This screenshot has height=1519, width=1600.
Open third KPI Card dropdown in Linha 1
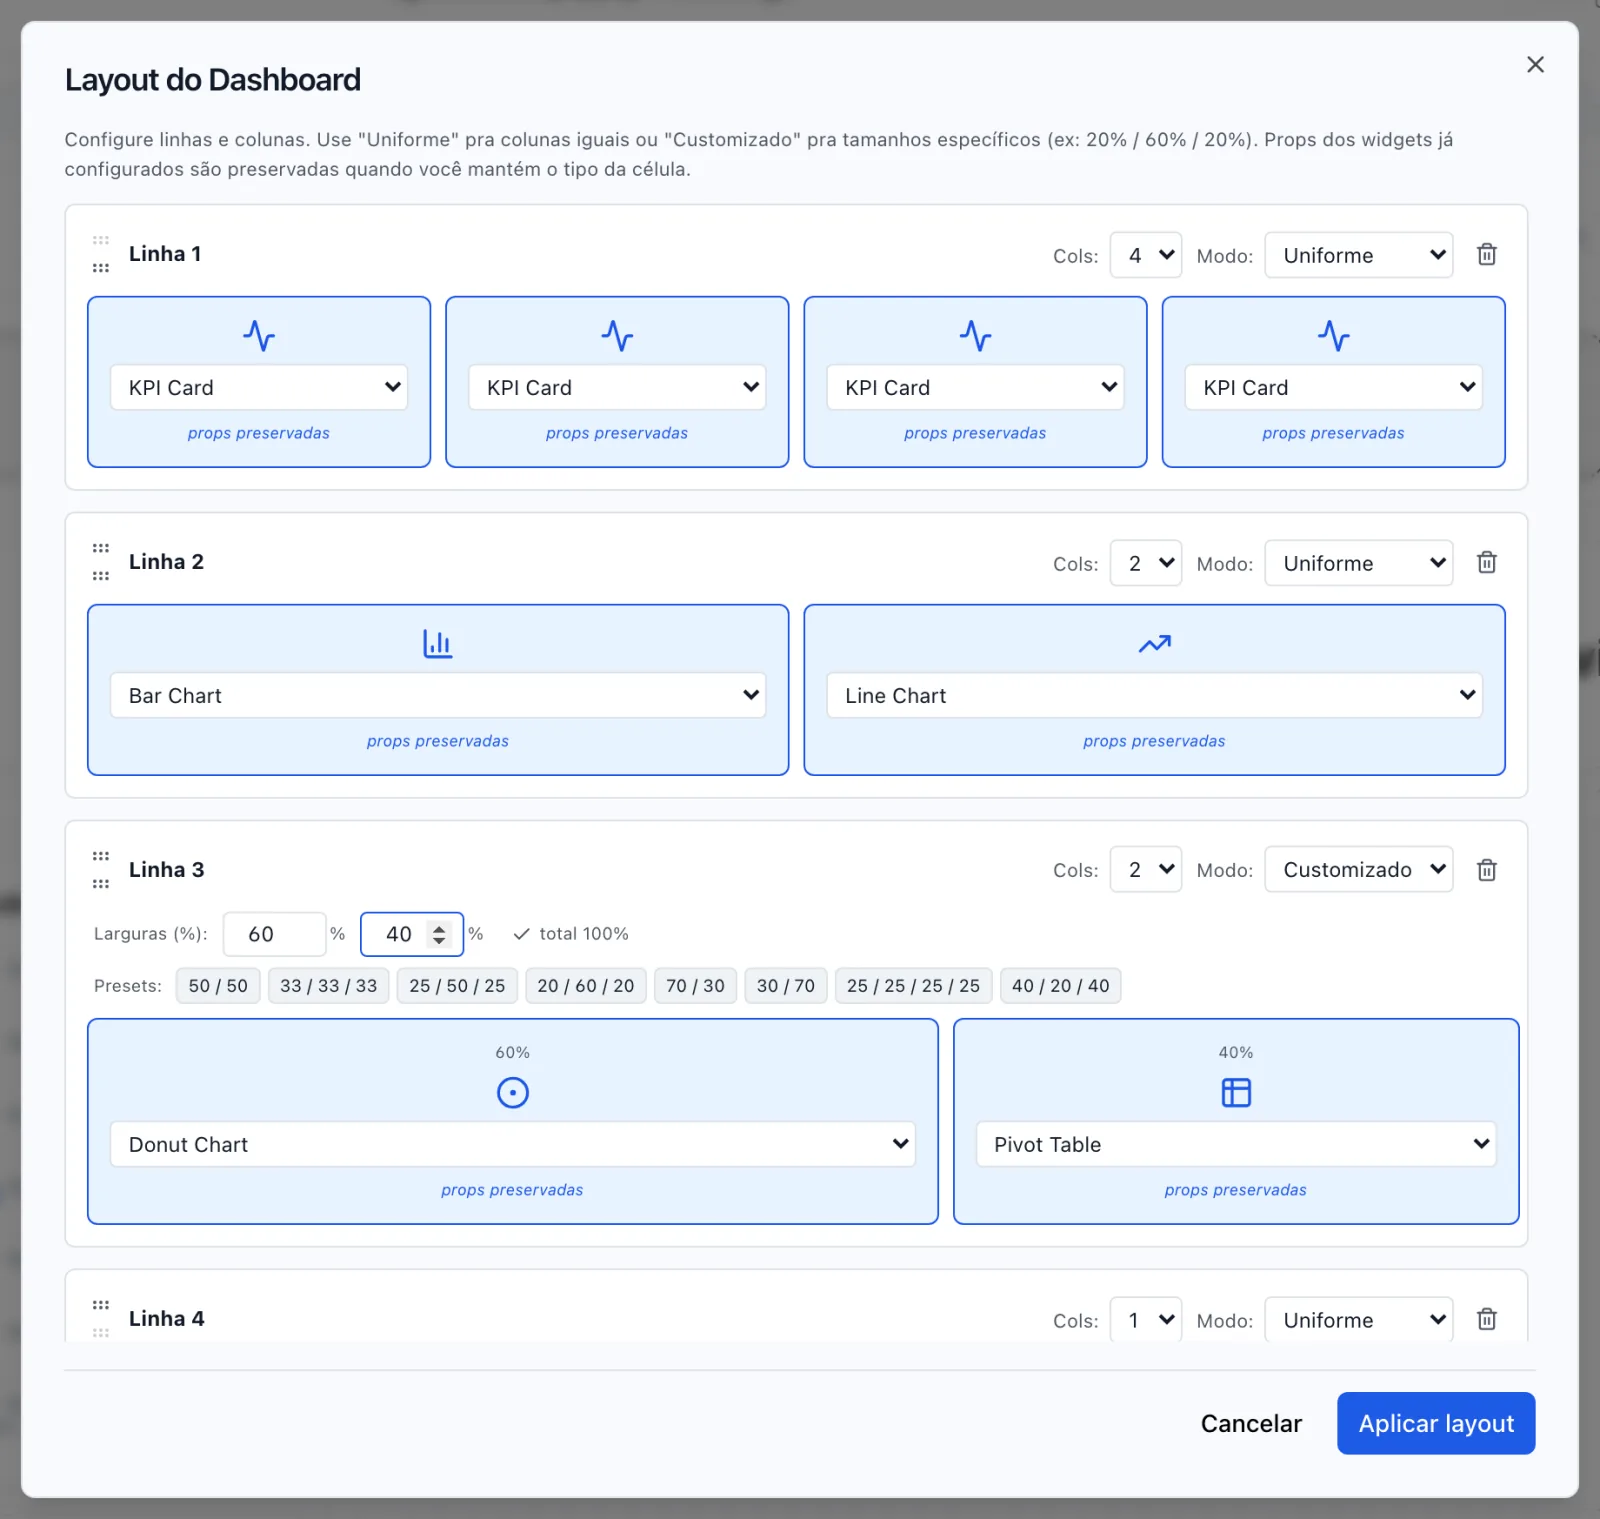(975, 387)
